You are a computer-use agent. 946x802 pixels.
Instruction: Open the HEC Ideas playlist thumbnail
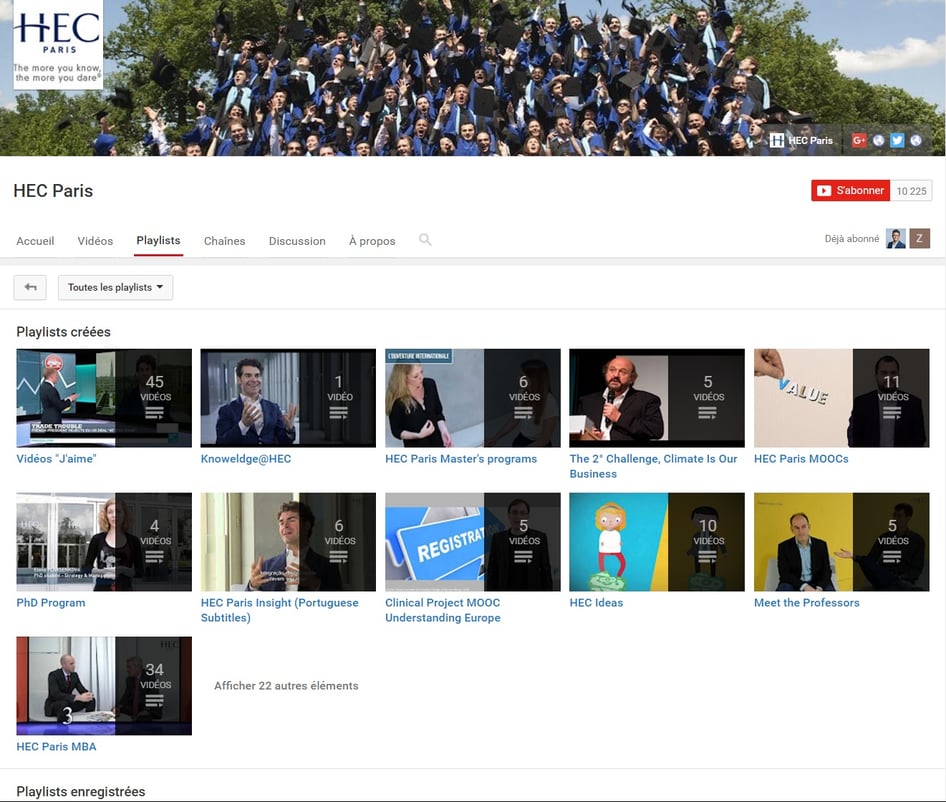point(657,542)
